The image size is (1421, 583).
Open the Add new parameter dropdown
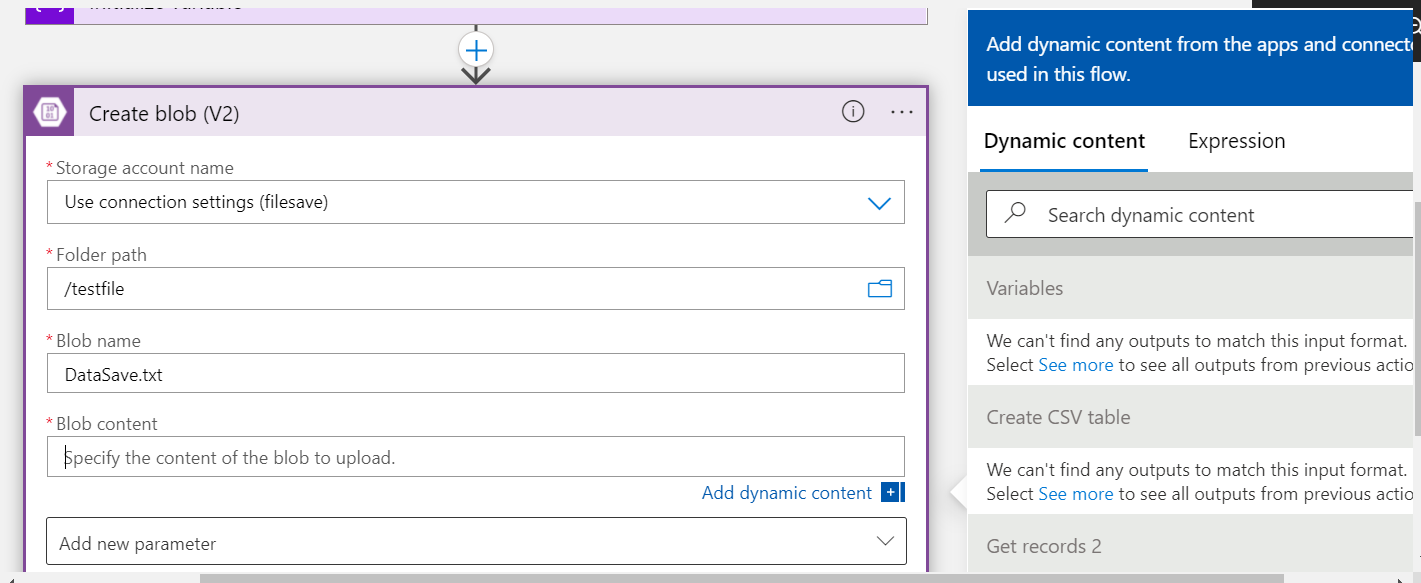884,540
